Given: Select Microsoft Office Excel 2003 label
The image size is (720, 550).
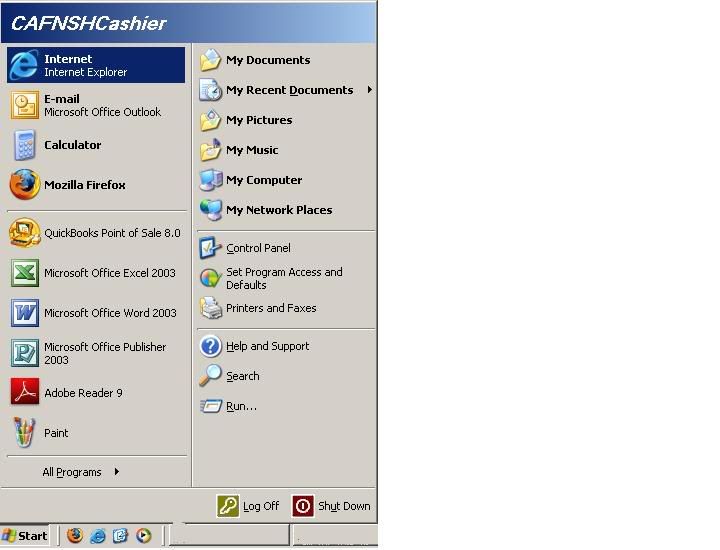Looking at the screenshot, I should [x=110, y=273].
